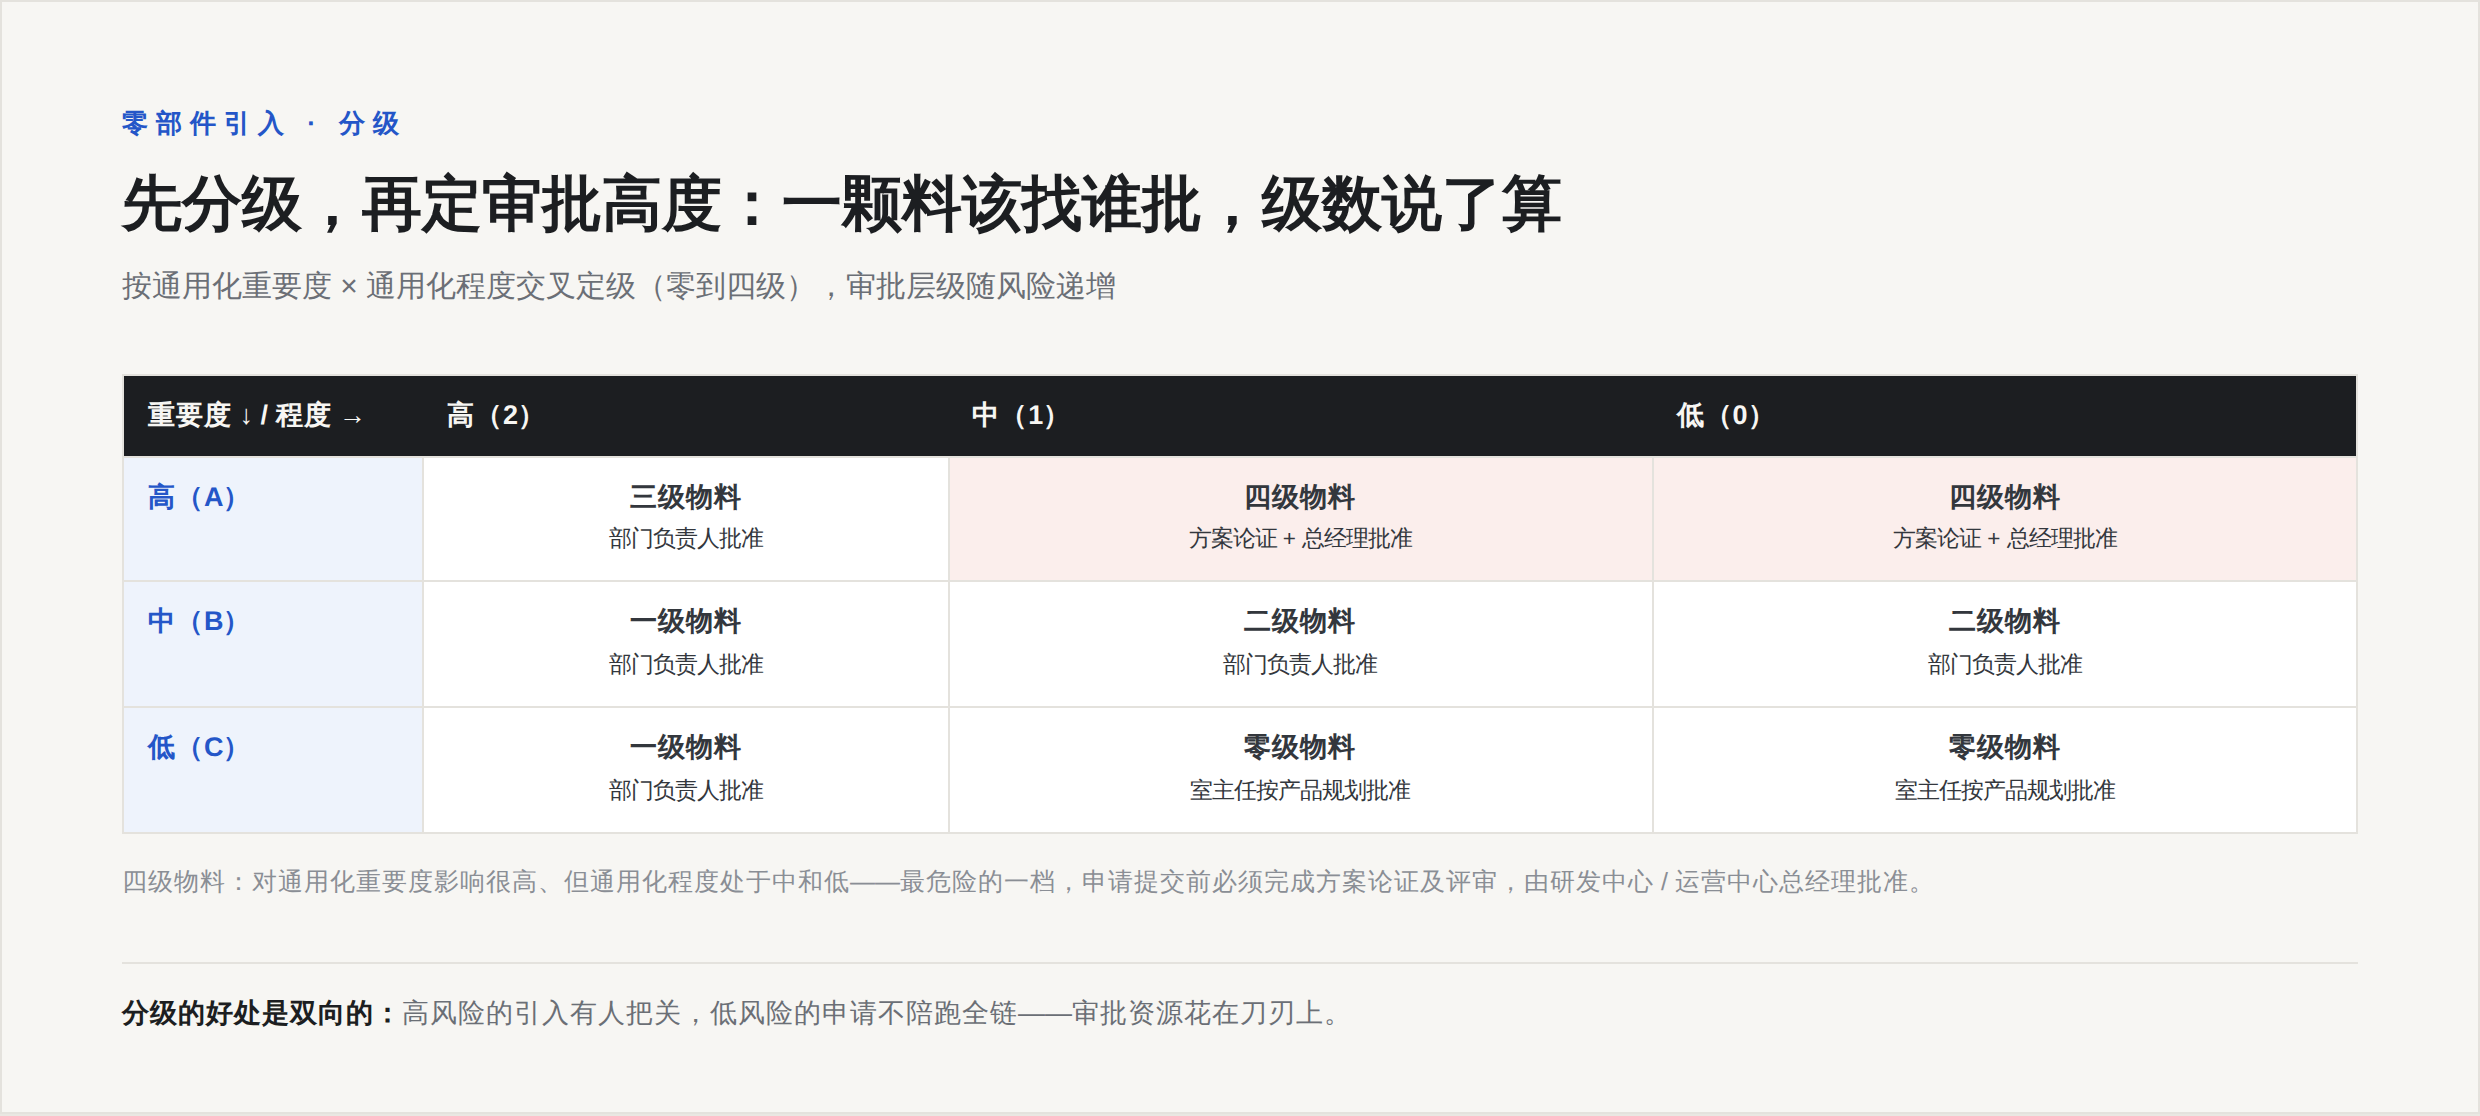Select row label 低（C）

273,770
